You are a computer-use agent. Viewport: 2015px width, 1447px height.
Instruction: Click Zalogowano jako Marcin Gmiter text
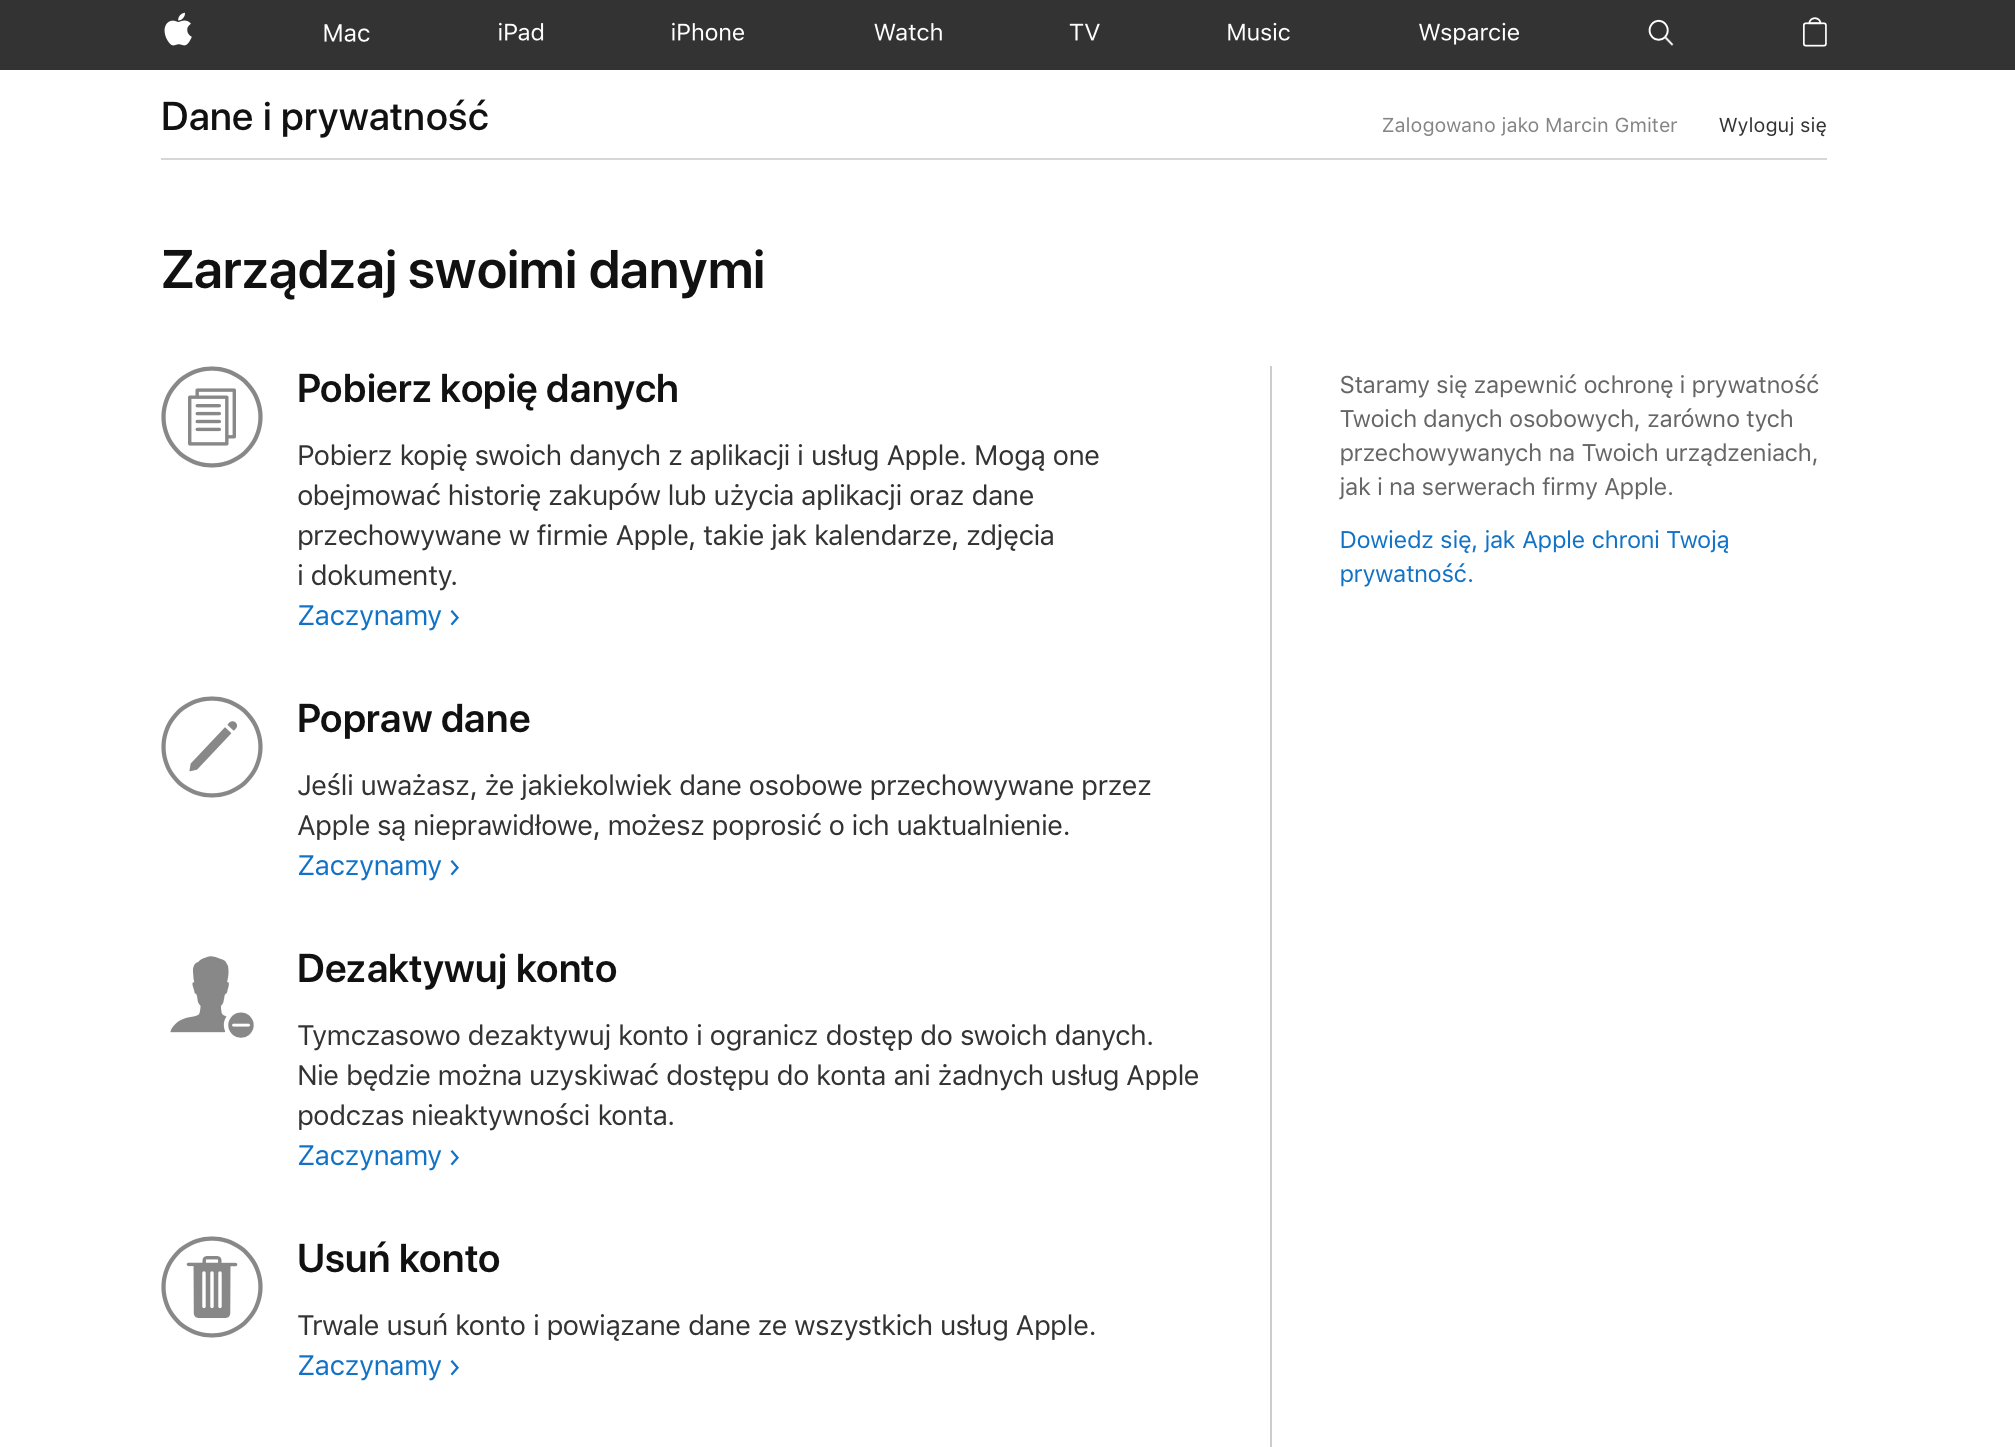coord(1529,125)
